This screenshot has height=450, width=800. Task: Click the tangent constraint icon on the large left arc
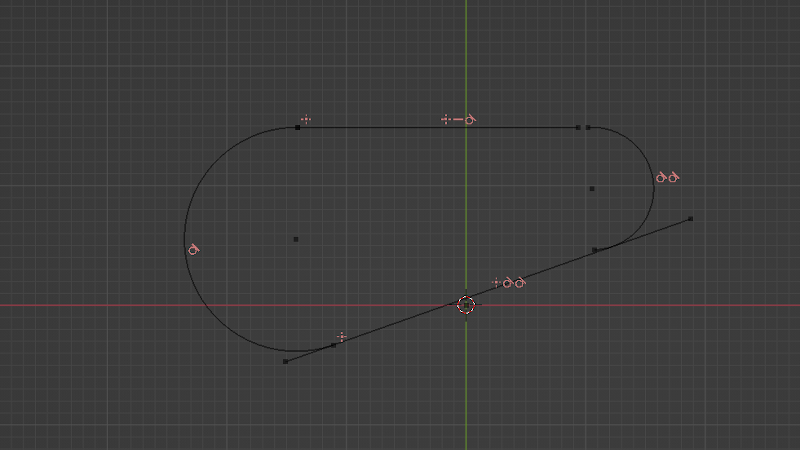[193, 249]
